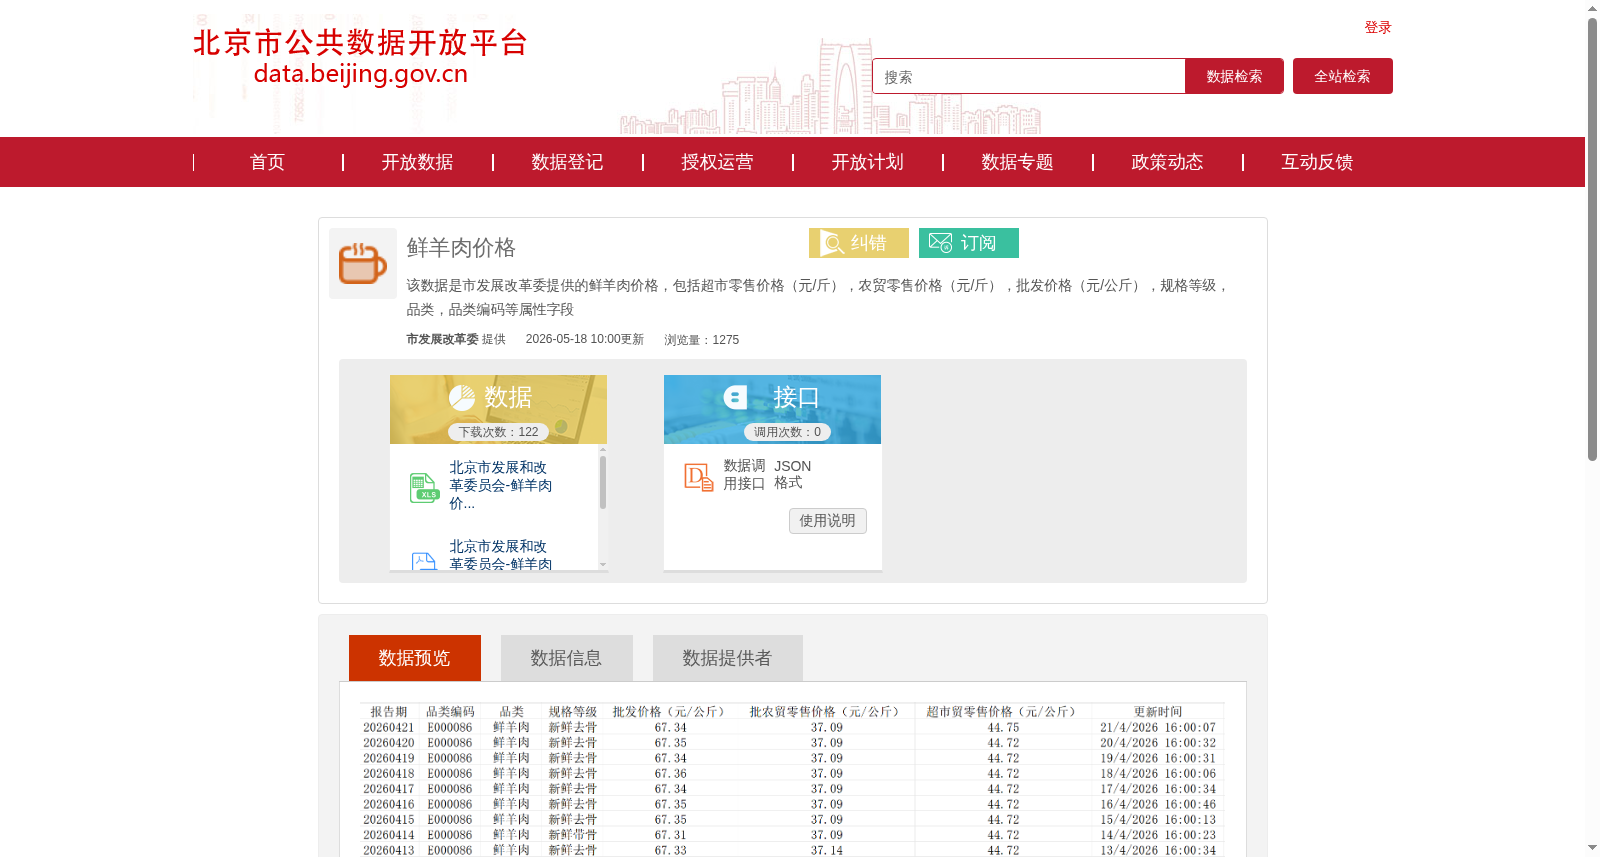The width and height of the screenshot is (1600, 857).
Task: Click the 报告期 column header
Action: 389,712
